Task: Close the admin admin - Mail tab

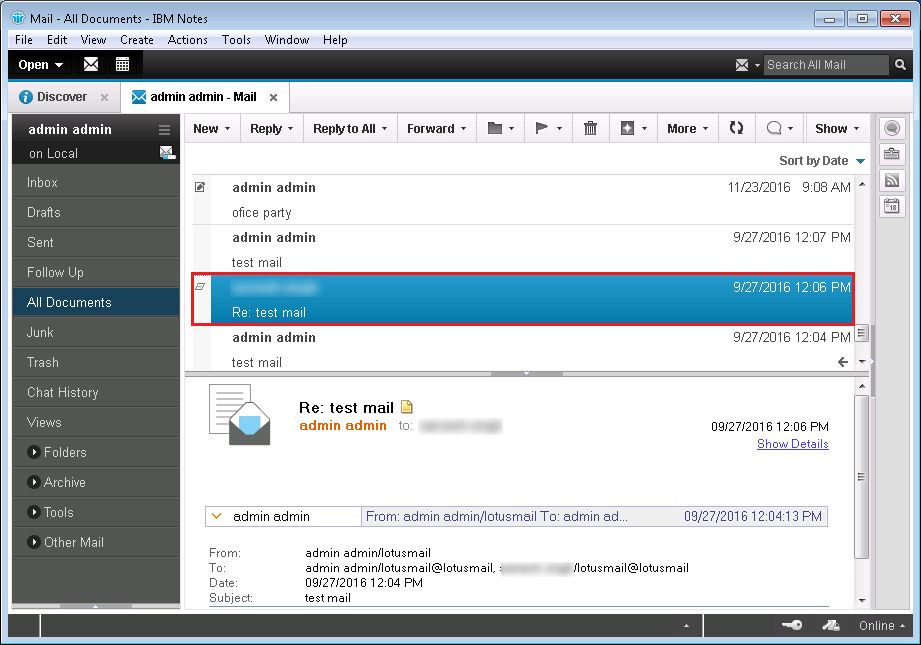Action: pyautogui.click(x=273, y=98)
